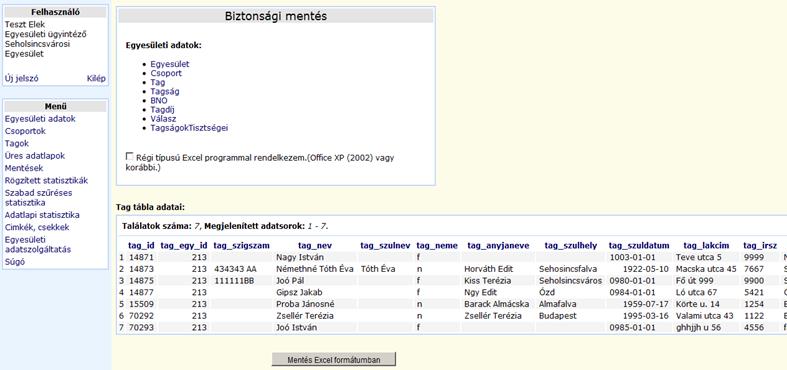
Task: Click the address Körte u. 14
Action: (x=698, y=304)
